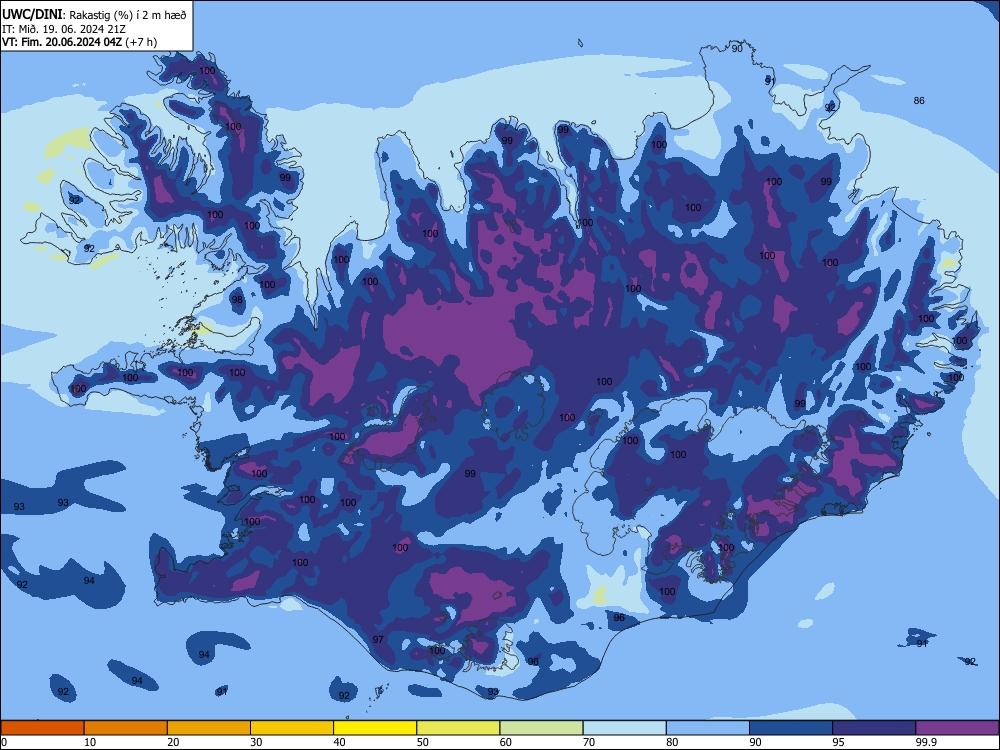Click the '99.9' legend scale label

point(926,742)
